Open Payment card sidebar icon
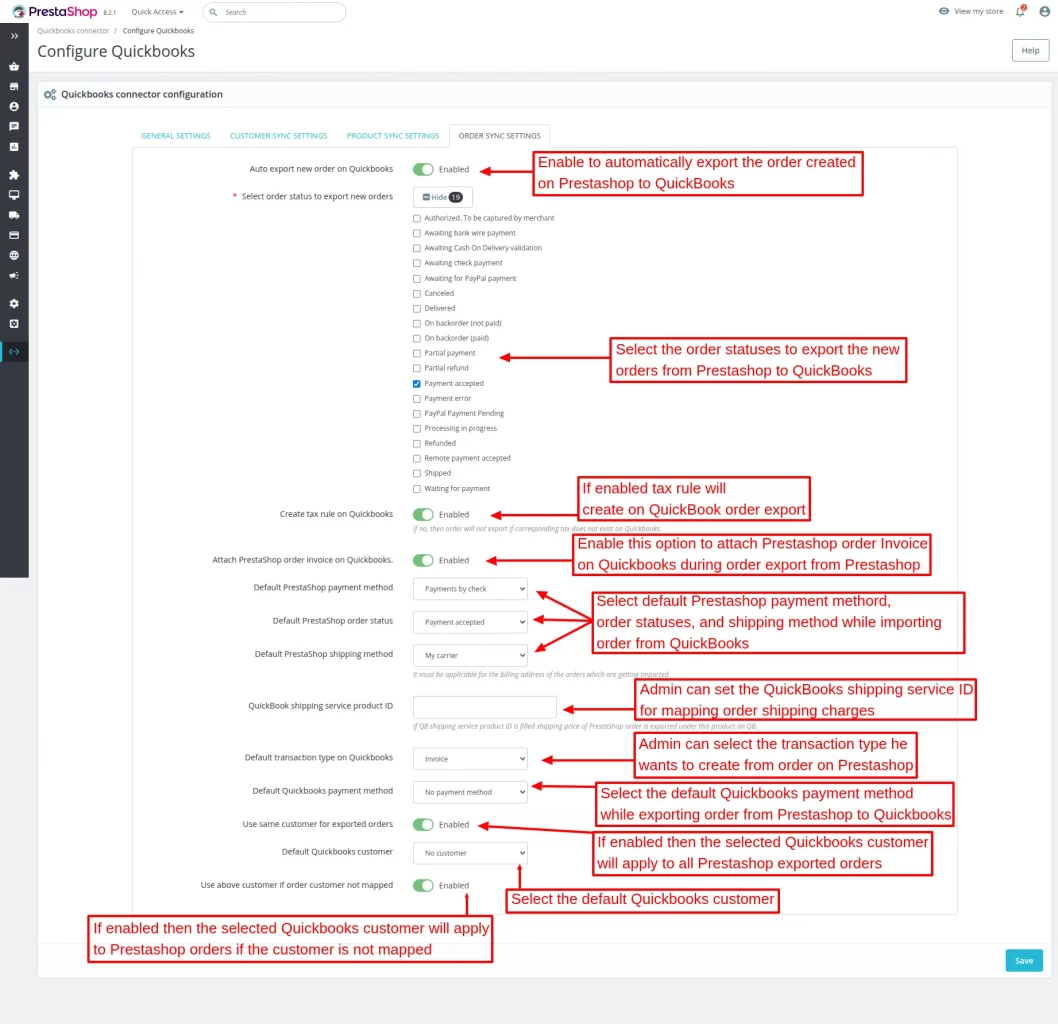The width and height of the screenshot is (1058, 1024). (14, 235)
